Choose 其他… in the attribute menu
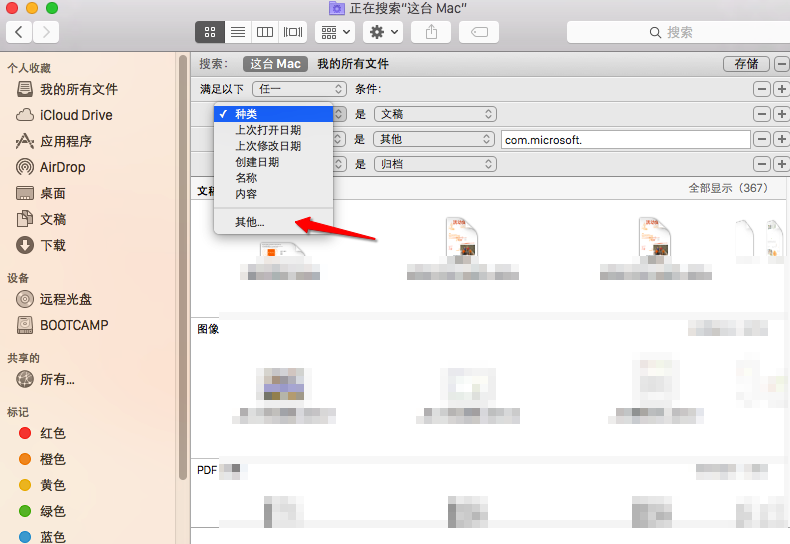The width and height of the screenshot is (790, 544). point(273,222)
